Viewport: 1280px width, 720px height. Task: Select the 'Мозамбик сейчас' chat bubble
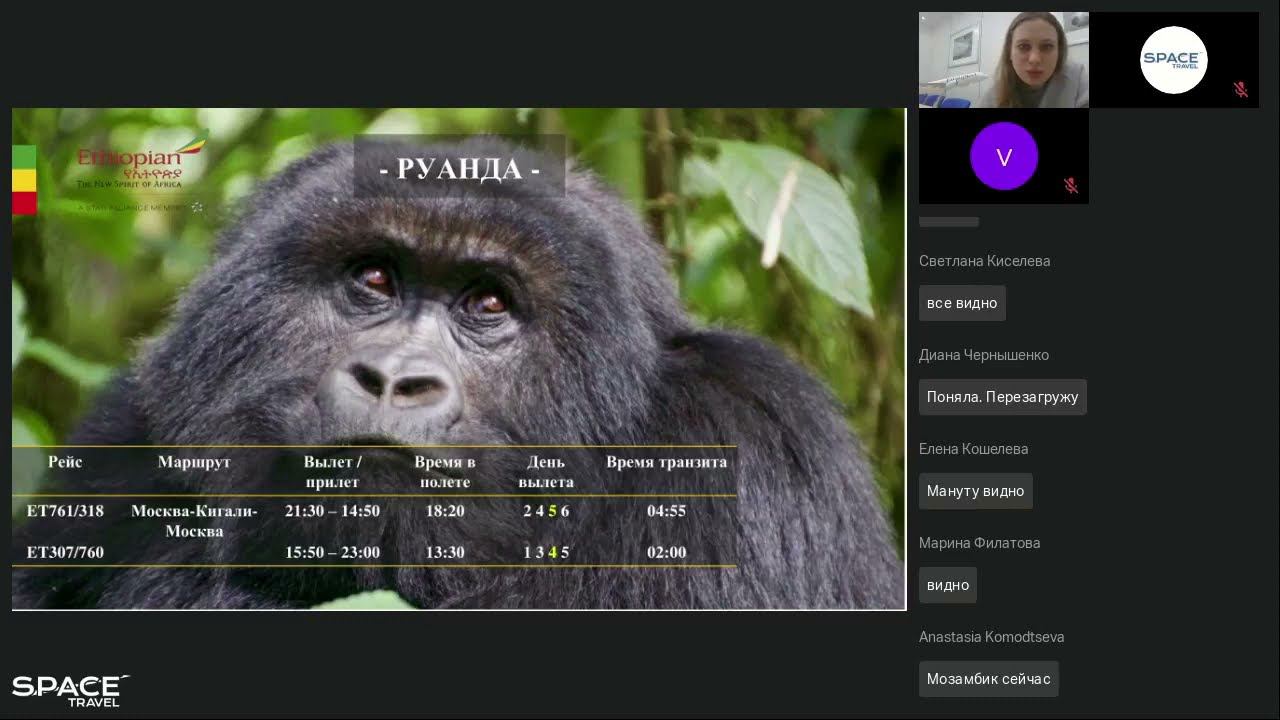click(x=988, y=679)
